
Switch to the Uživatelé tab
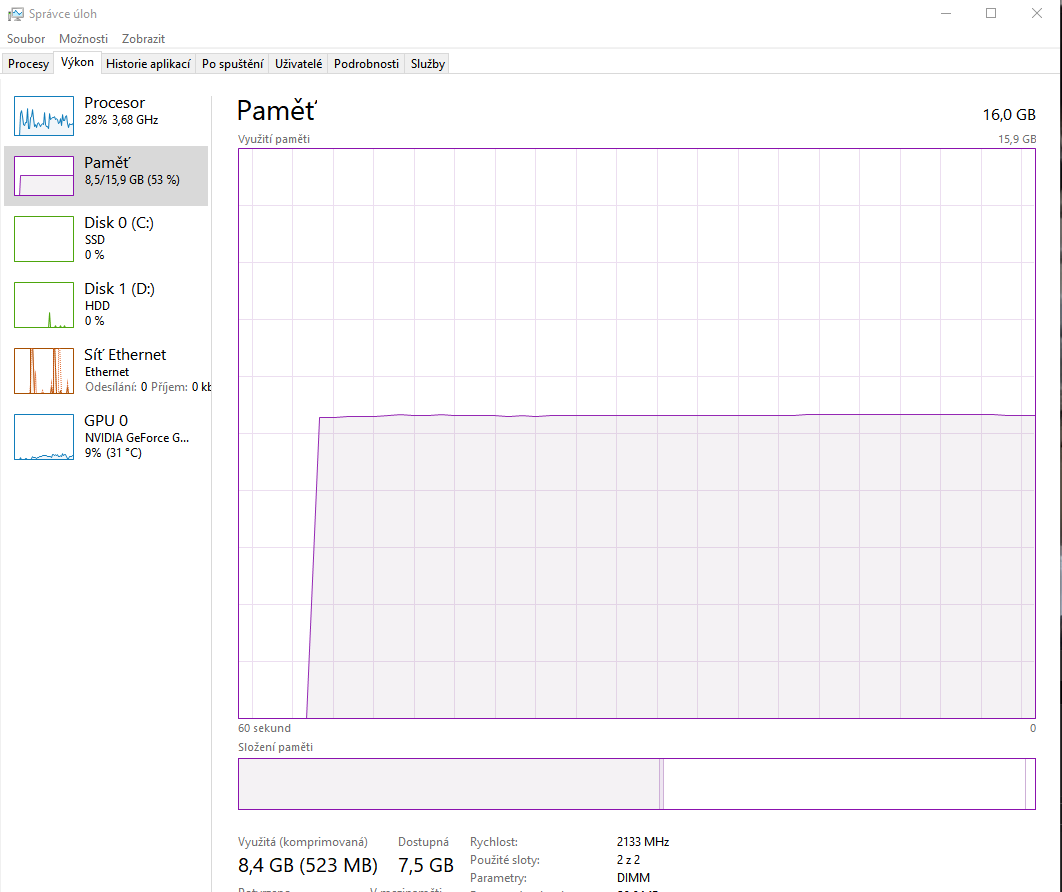(299, 64)
